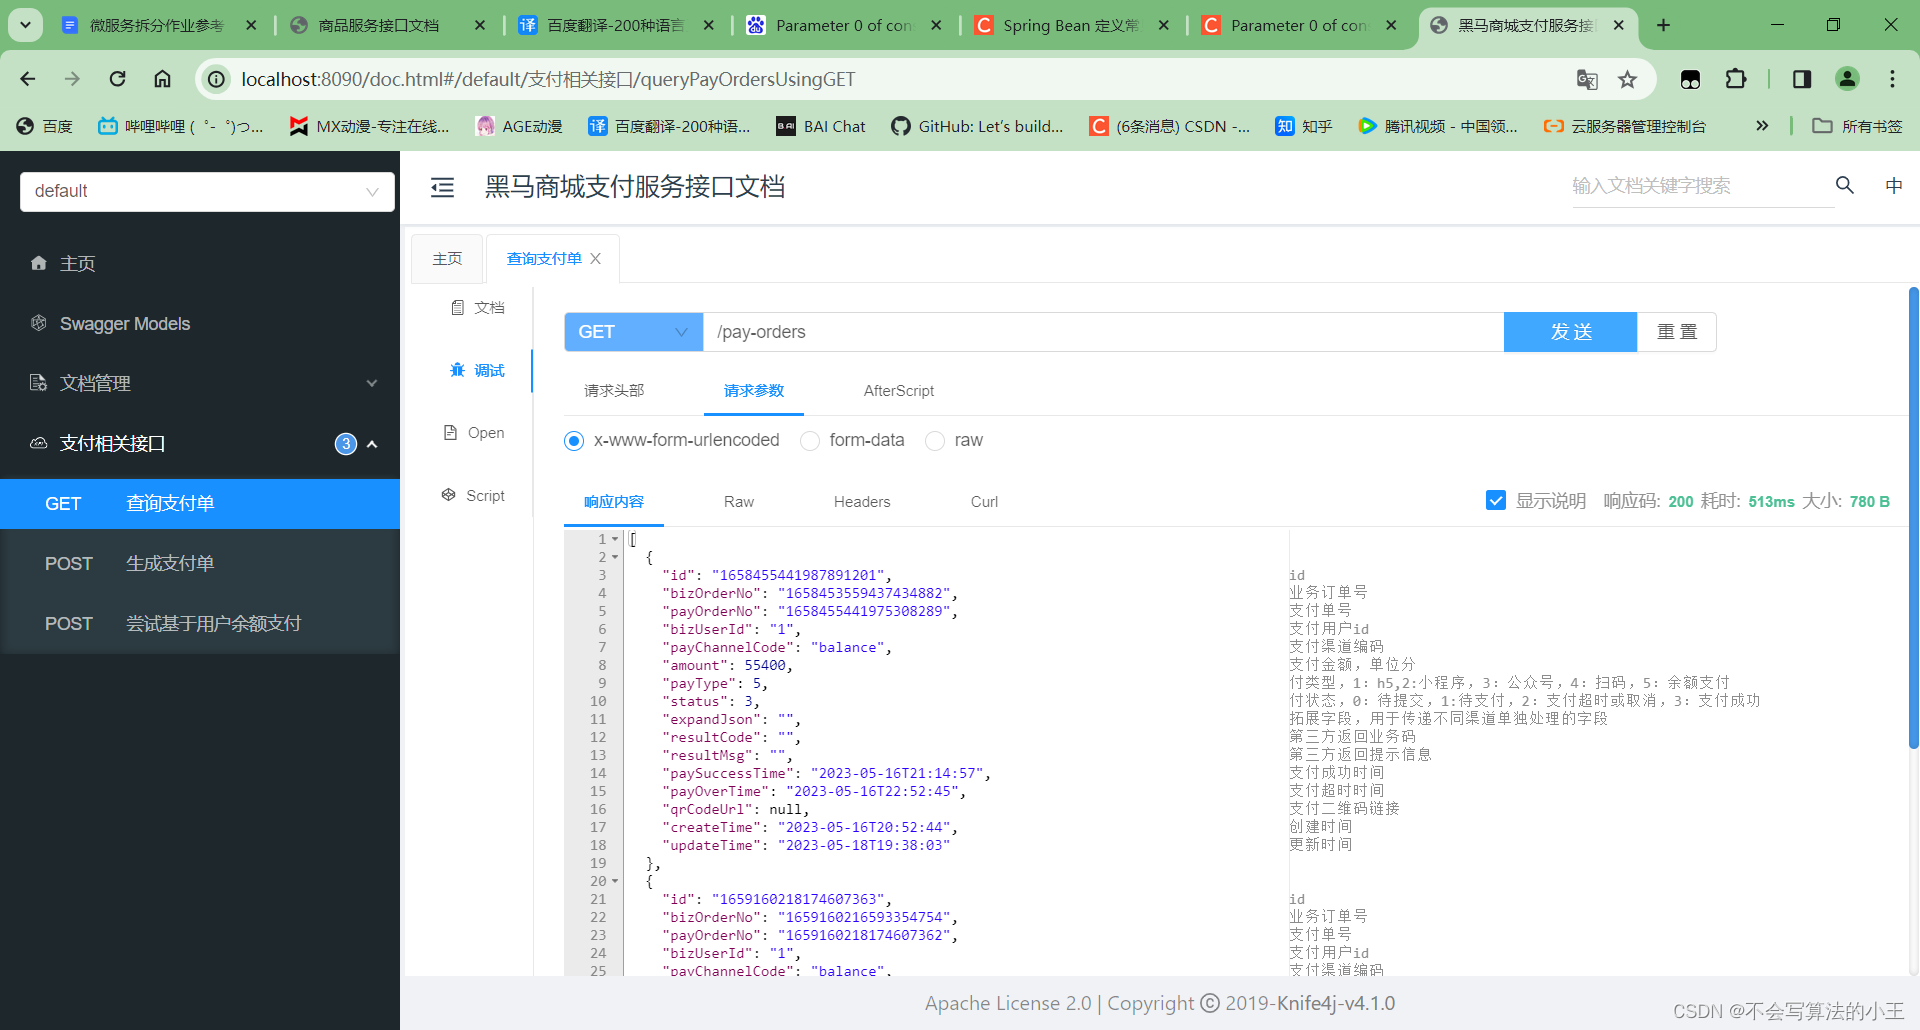Open the Chrome profile avatar
This screenshot has height=1030, width=1920.
(1847, 79)
